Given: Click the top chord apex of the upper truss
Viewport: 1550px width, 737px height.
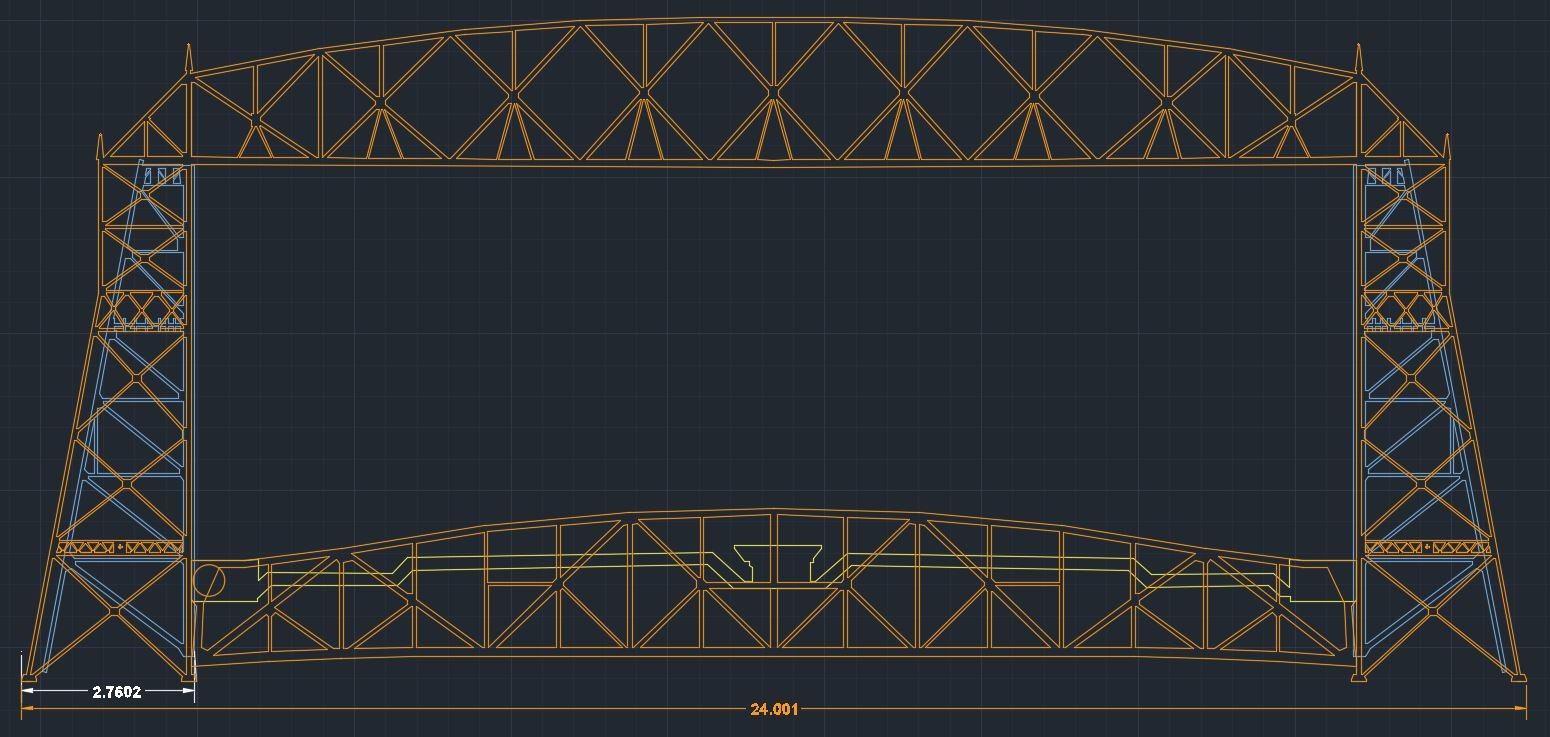Looking at the screenshot, I should pyautogui.click(x=774, y=20).
